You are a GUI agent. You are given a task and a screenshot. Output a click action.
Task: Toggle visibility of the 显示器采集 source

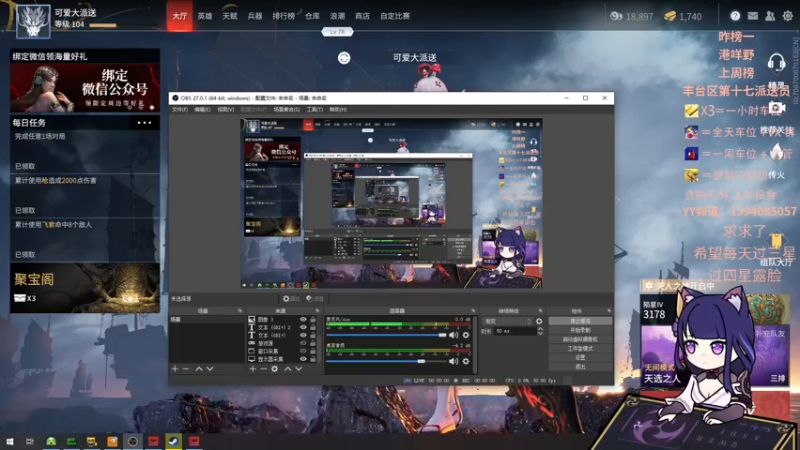pyautogui.click(x=303, y=359)
